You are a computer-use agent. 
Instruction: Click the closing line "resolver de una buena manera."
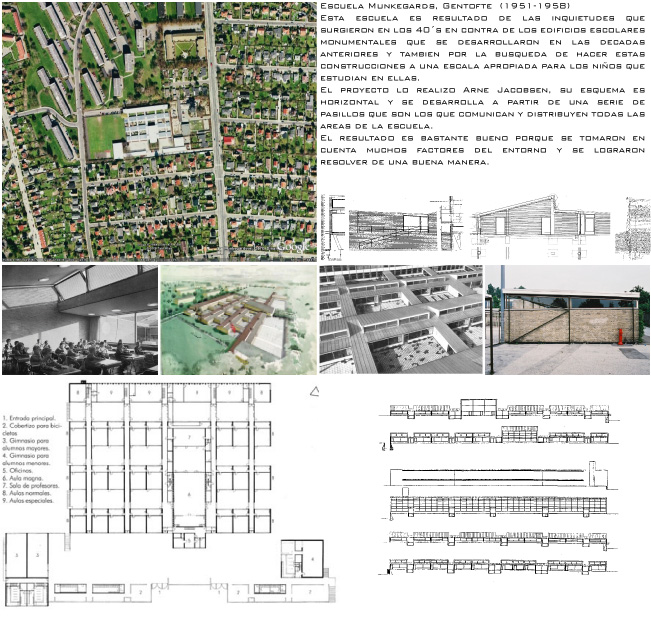[405, 162]
